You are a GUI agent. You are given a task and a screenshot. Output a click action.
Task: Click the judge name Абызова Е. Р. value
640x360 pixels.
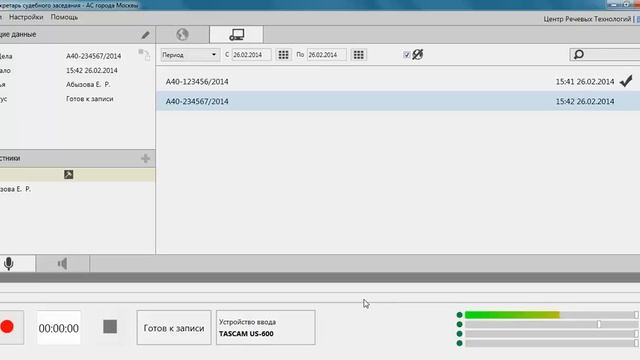point(88,84)
